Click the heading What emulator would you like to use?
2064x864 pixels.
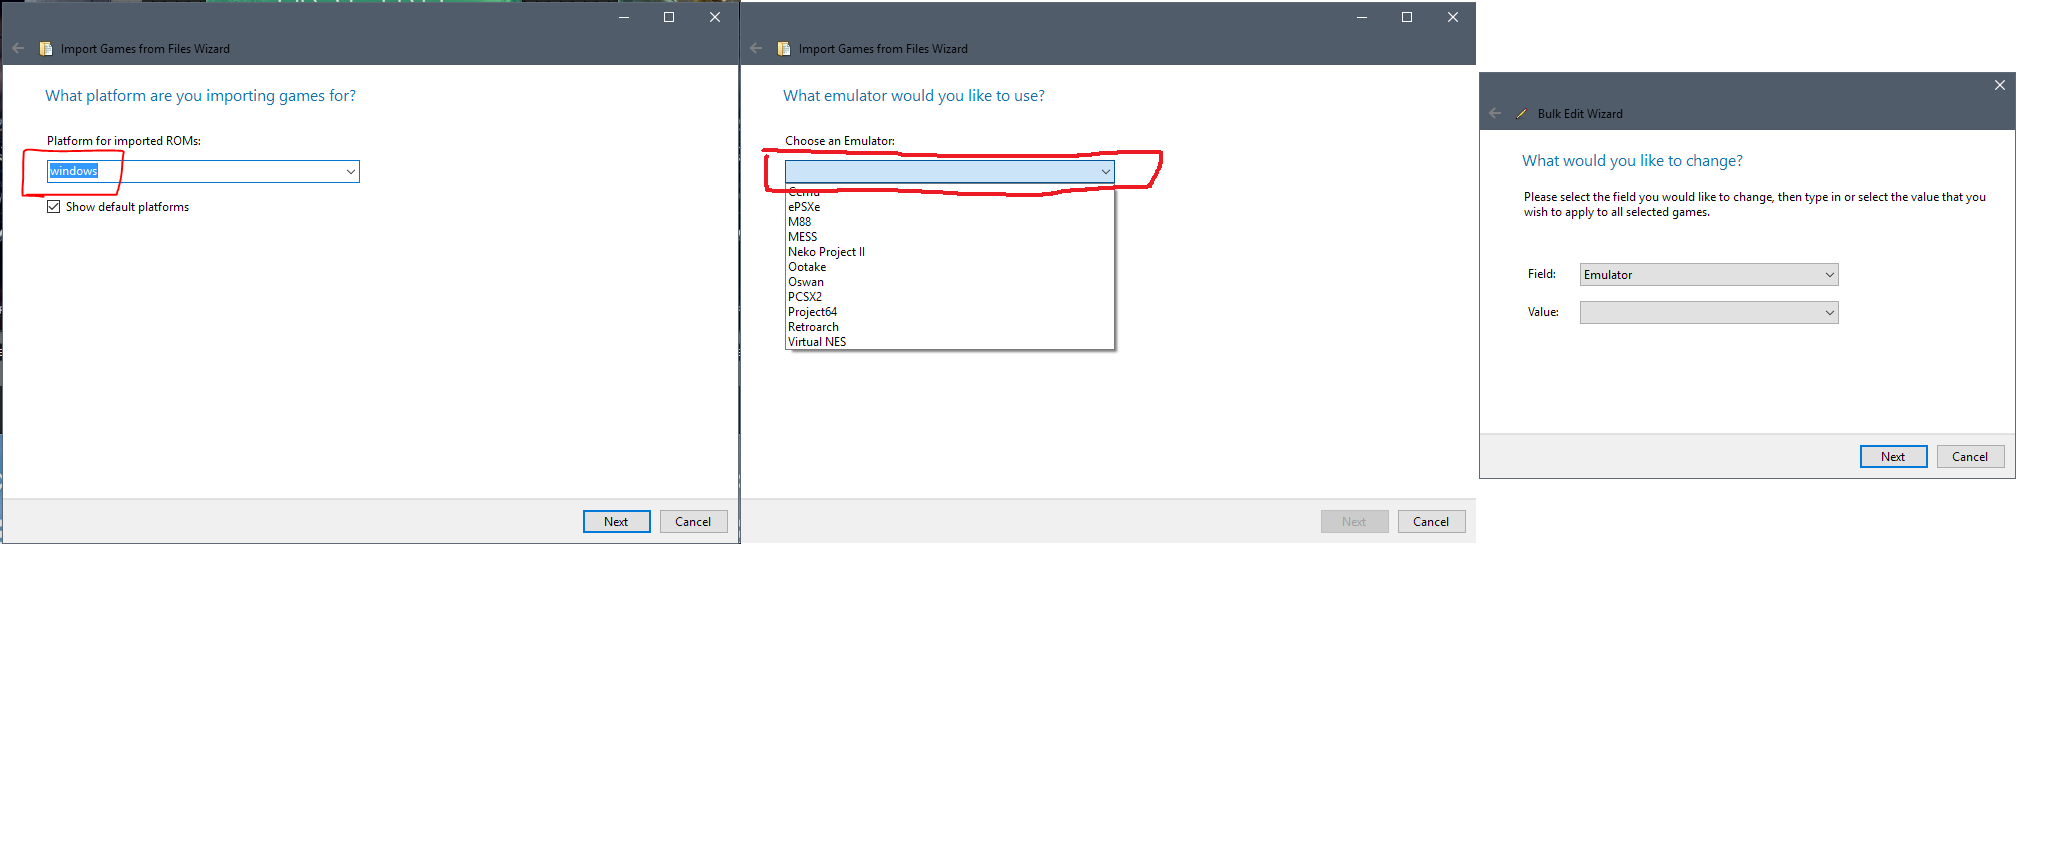[914, 95]
